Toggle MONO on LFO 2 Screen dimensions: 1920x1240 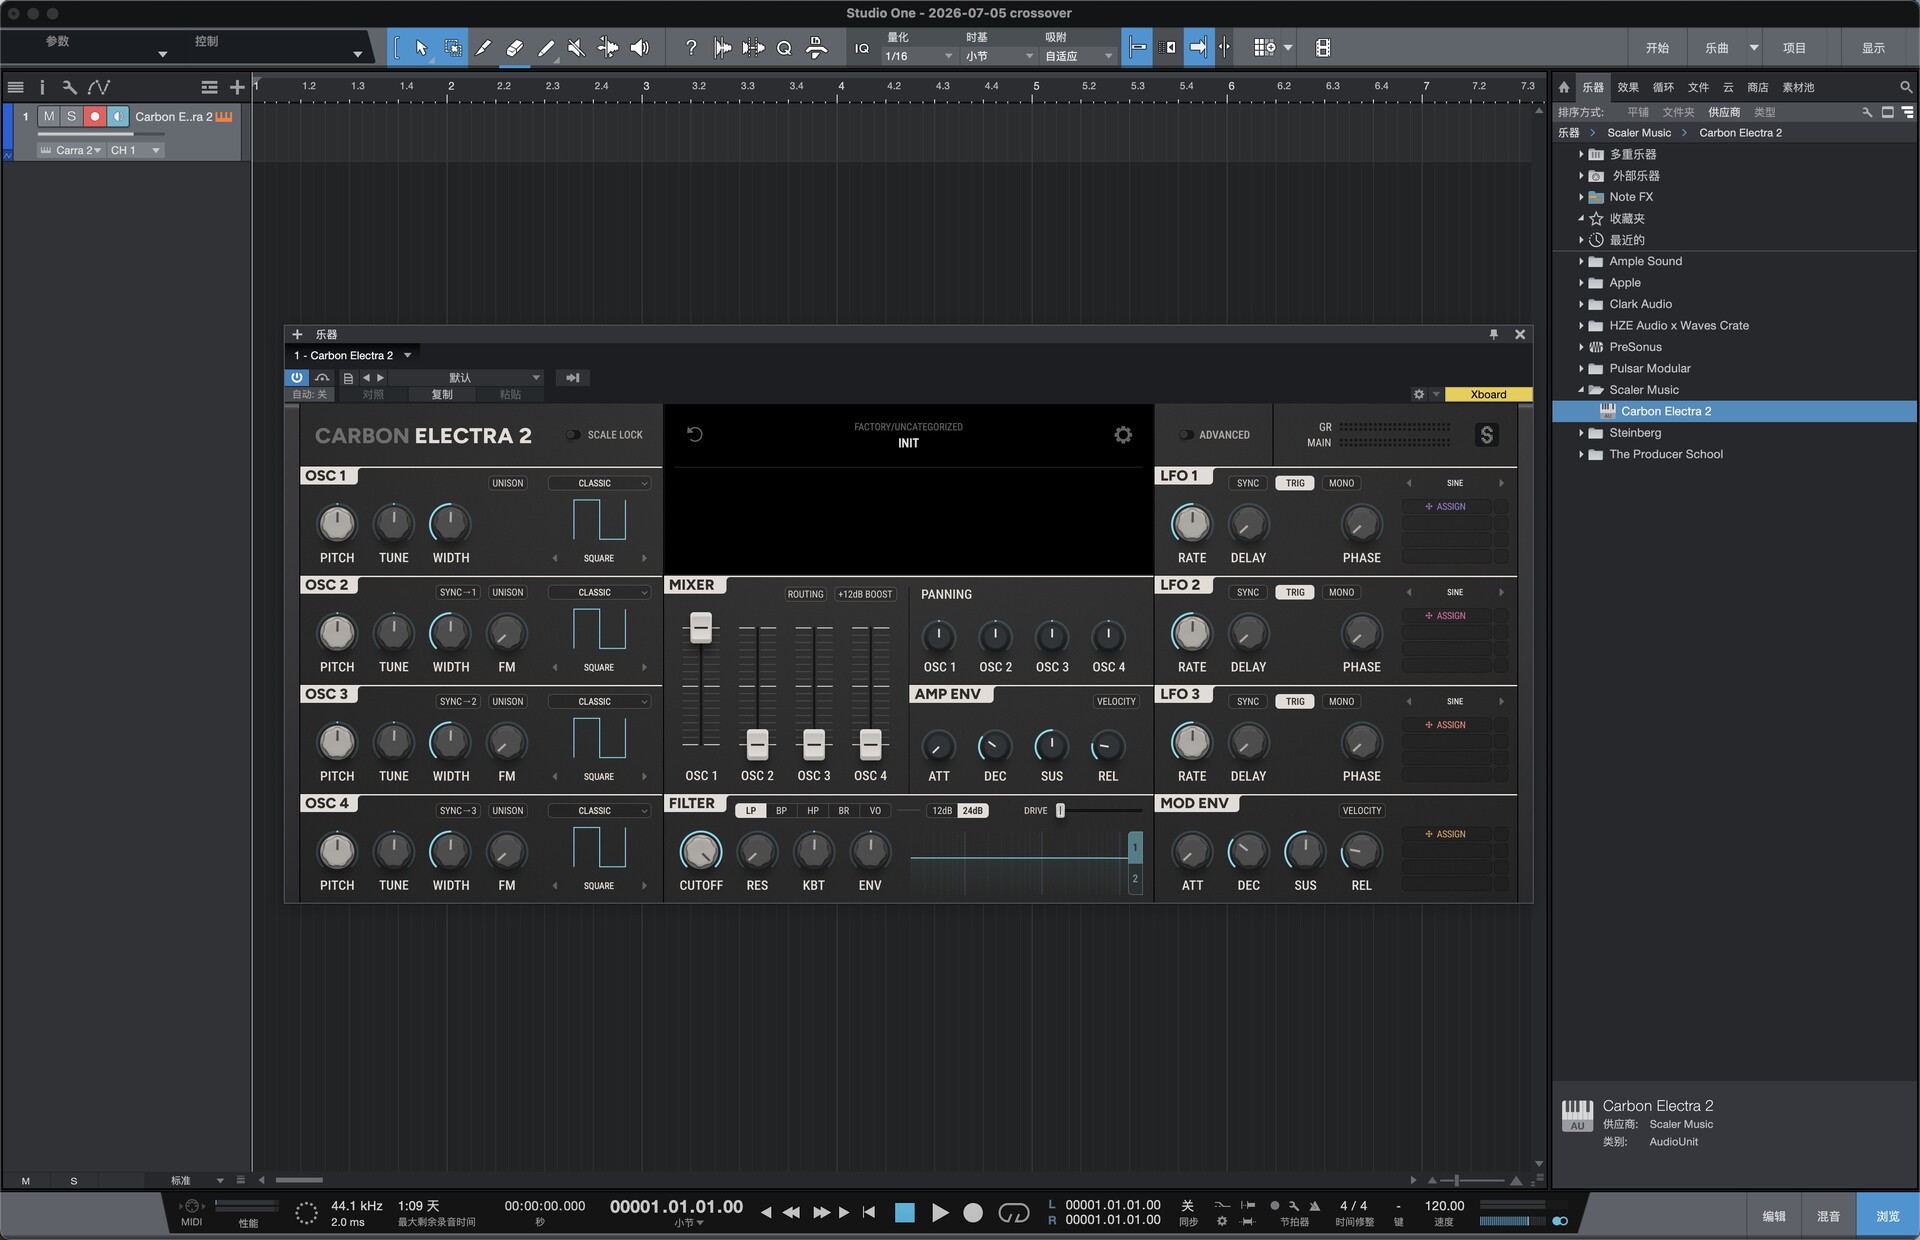click(1341, 592)
